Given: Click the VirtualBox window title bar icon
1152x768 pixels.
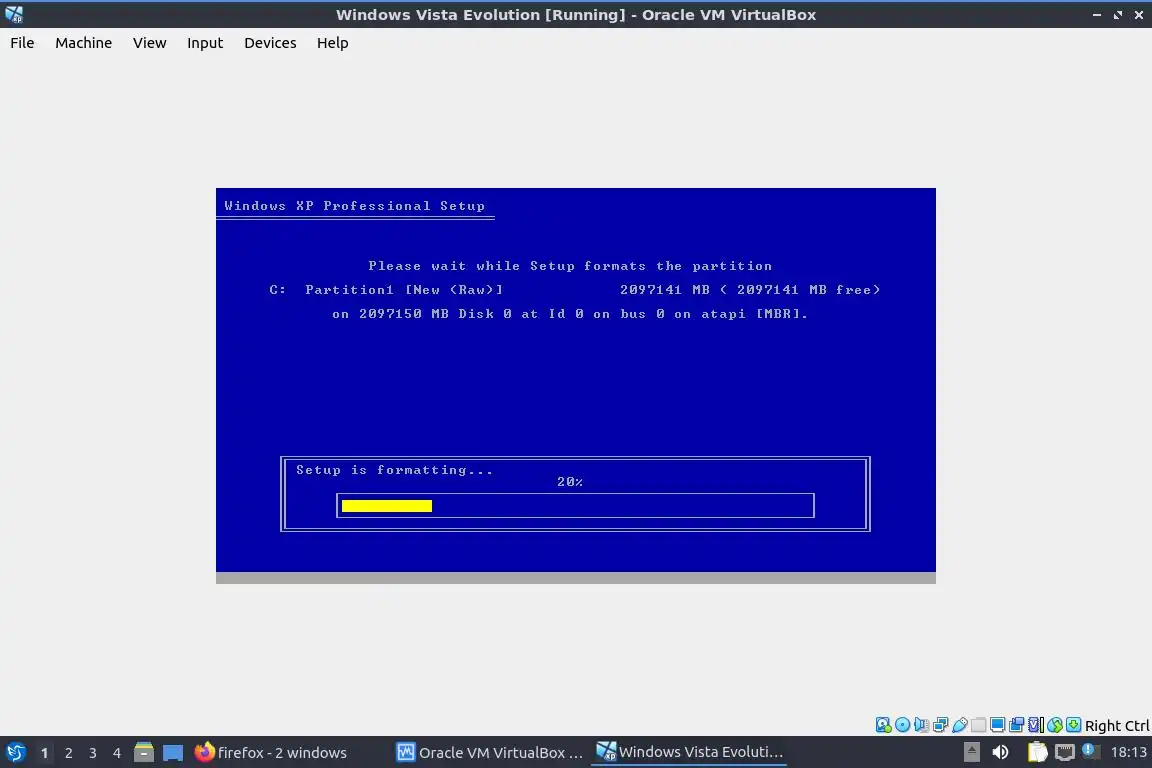Looking at the screenshot, I should click(14, 14).
